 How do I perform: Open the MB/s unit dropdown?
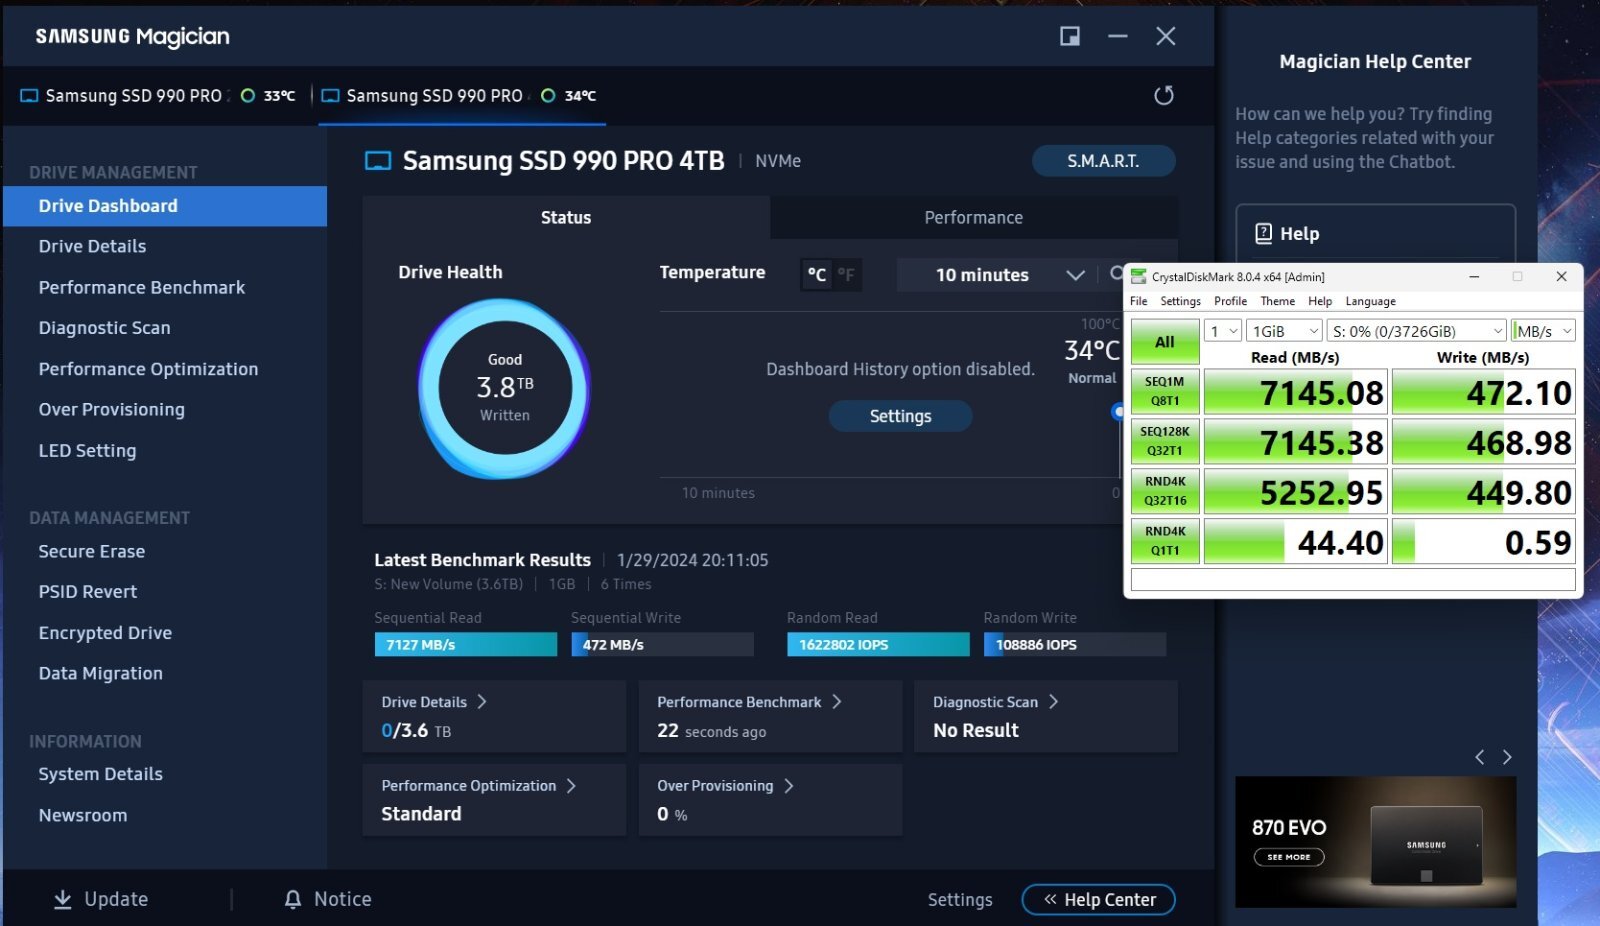1543,331
